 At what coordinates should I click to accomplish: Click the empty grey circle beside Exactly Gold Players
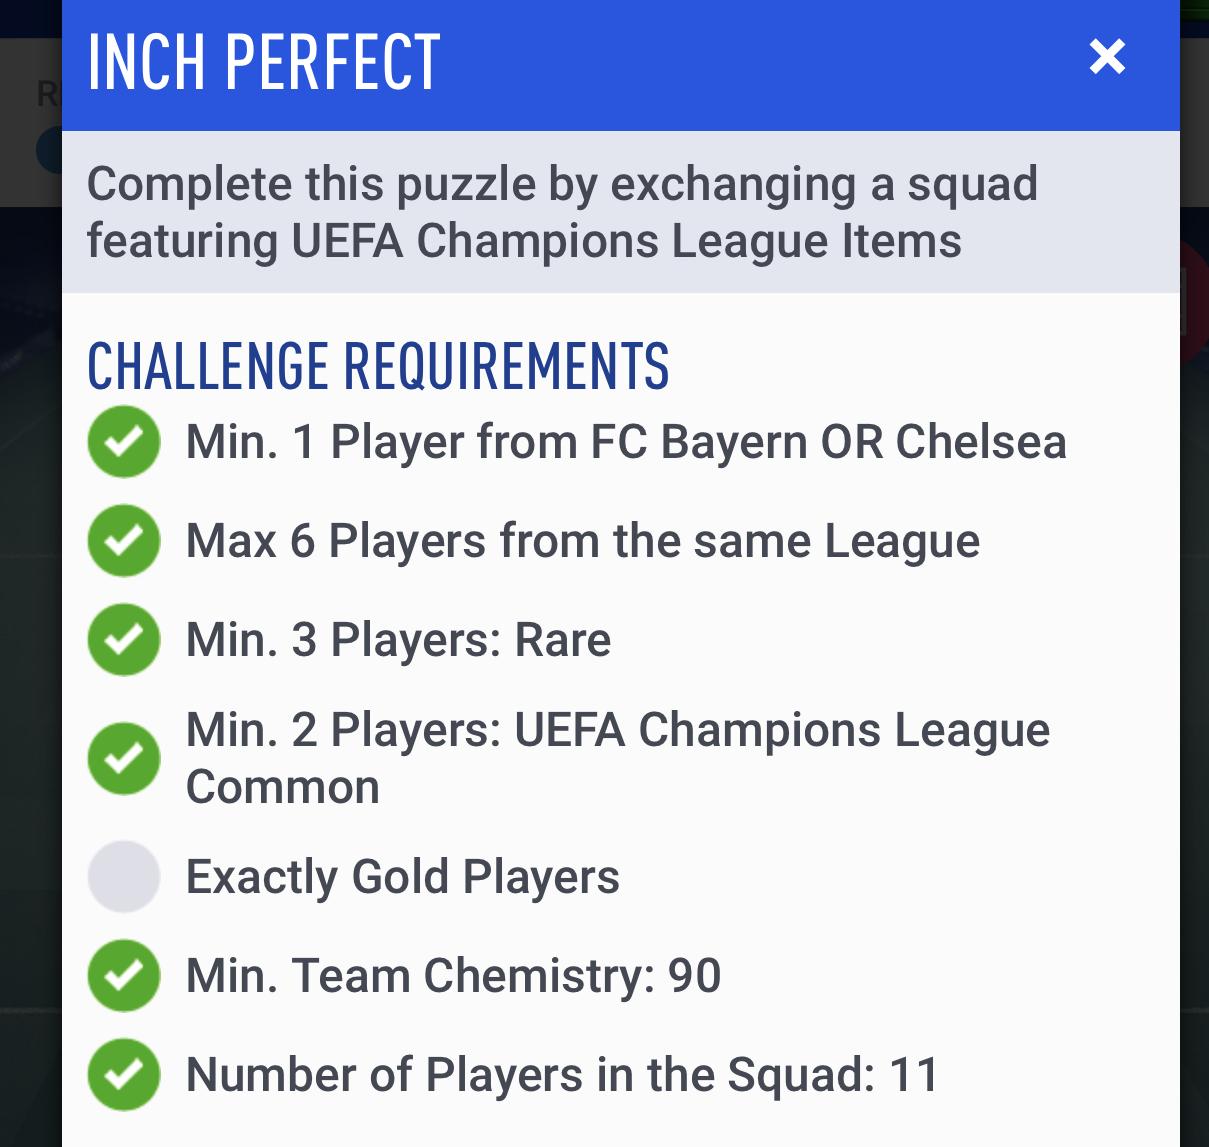pyautogui.click(x=124, y=877)
